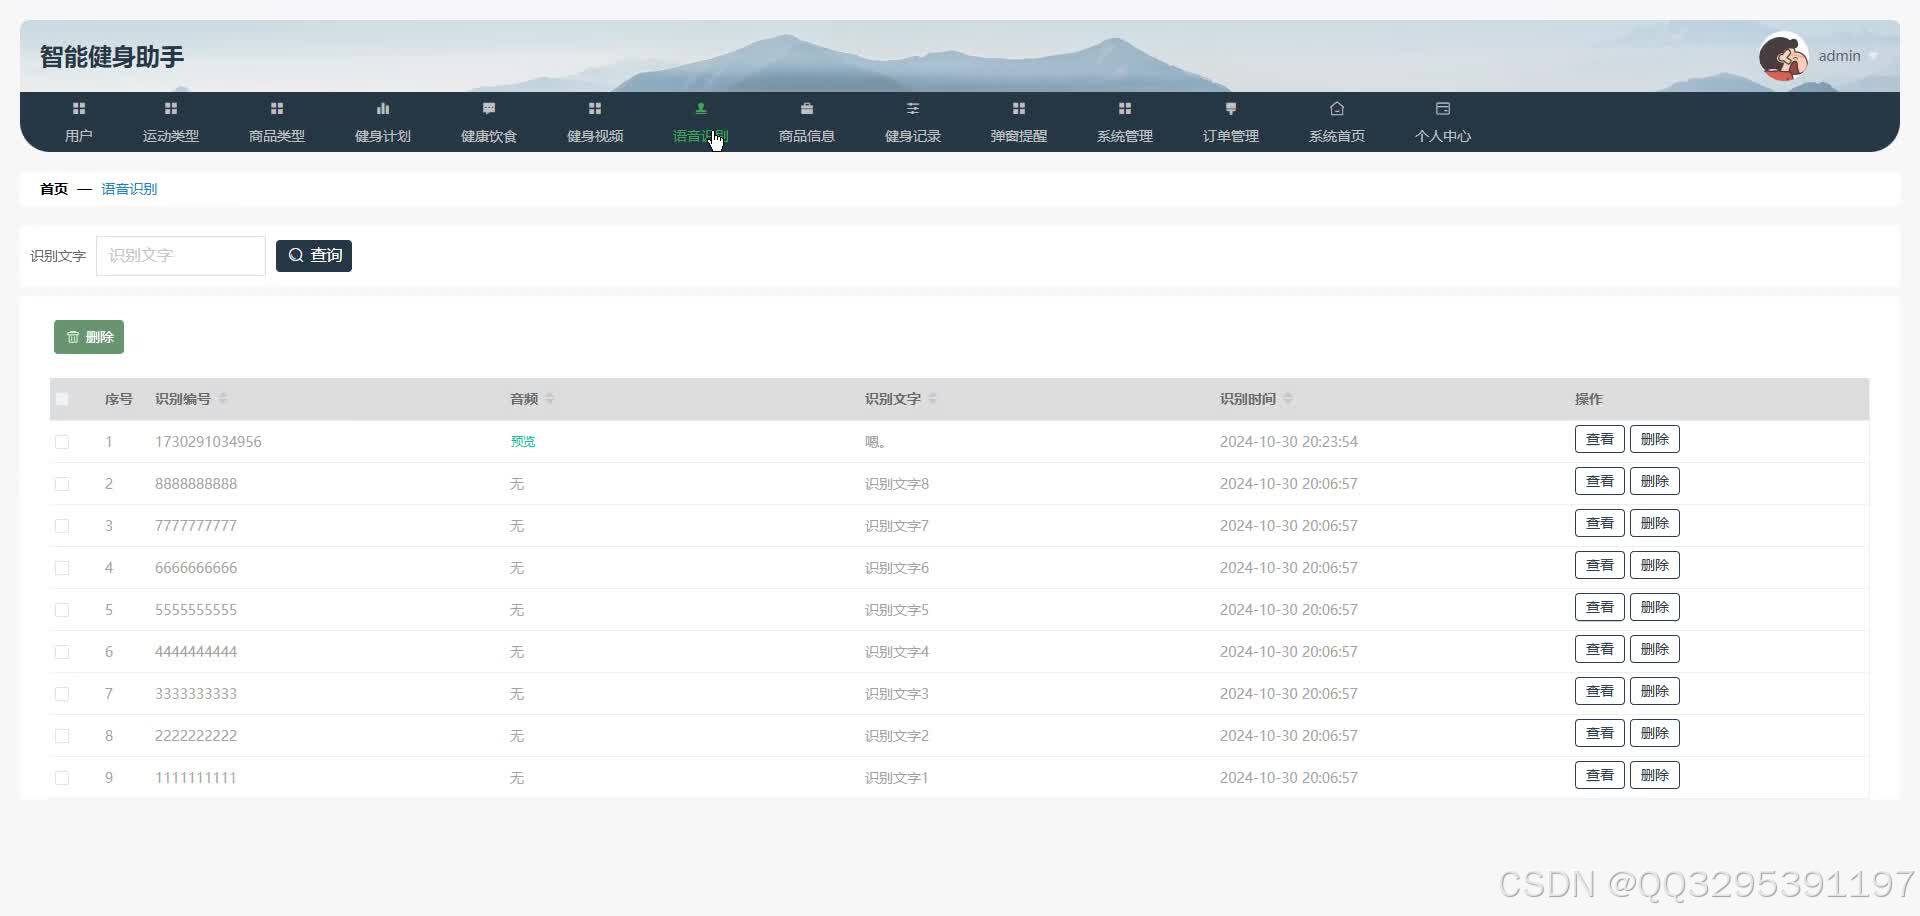1920x916 pixels.
Task: Click 首页 in the breadcrumb
Action: (x=54, y=189)
